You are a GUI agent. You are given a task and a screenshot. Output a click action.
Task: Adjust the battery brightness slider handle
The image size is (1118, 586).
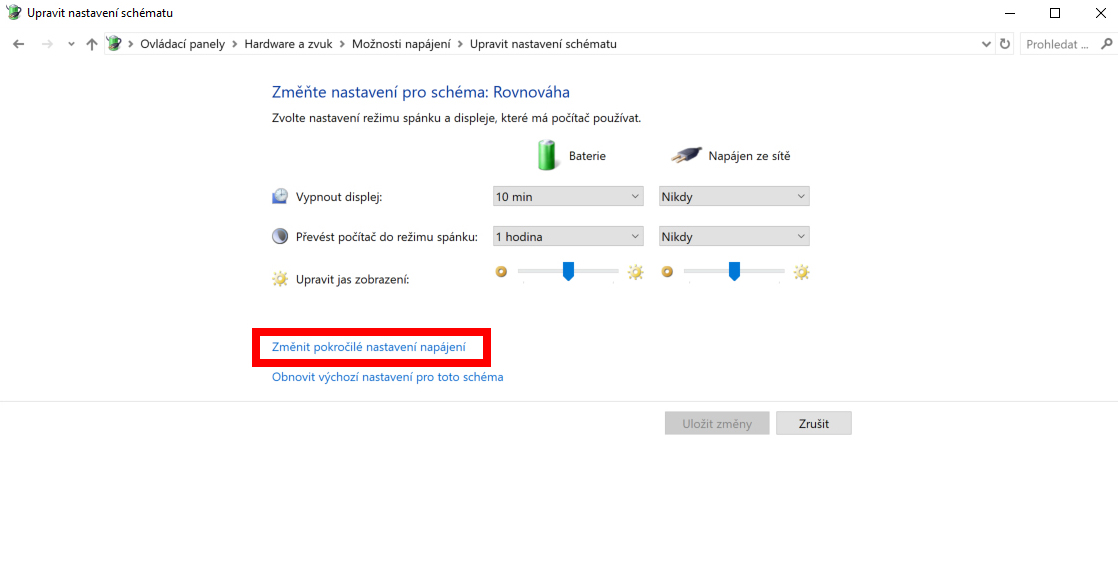pyautogui.click(x=568, y=271)
